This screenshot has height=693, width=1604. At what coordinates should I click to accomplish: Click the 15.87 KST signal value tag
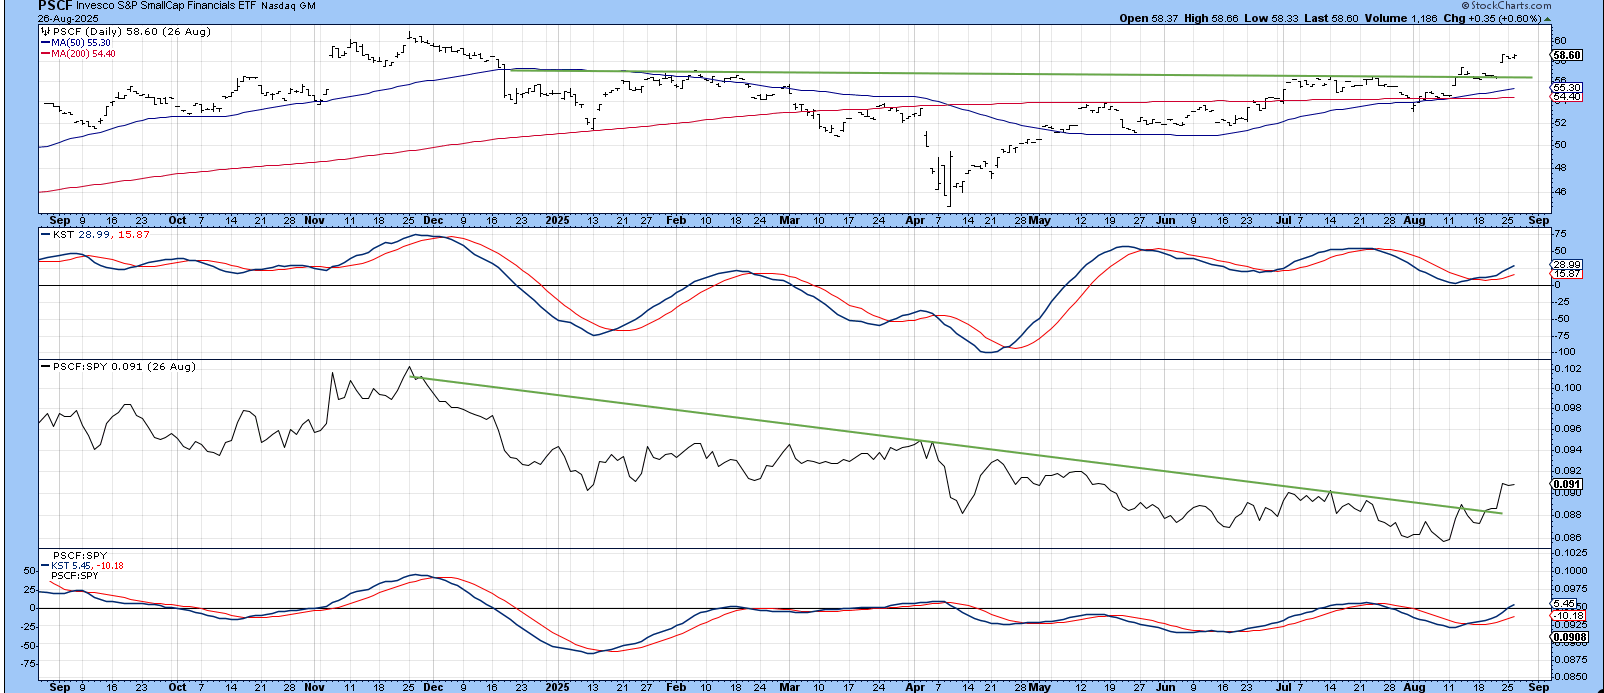pyautogui.click(x=1566, y=274)
